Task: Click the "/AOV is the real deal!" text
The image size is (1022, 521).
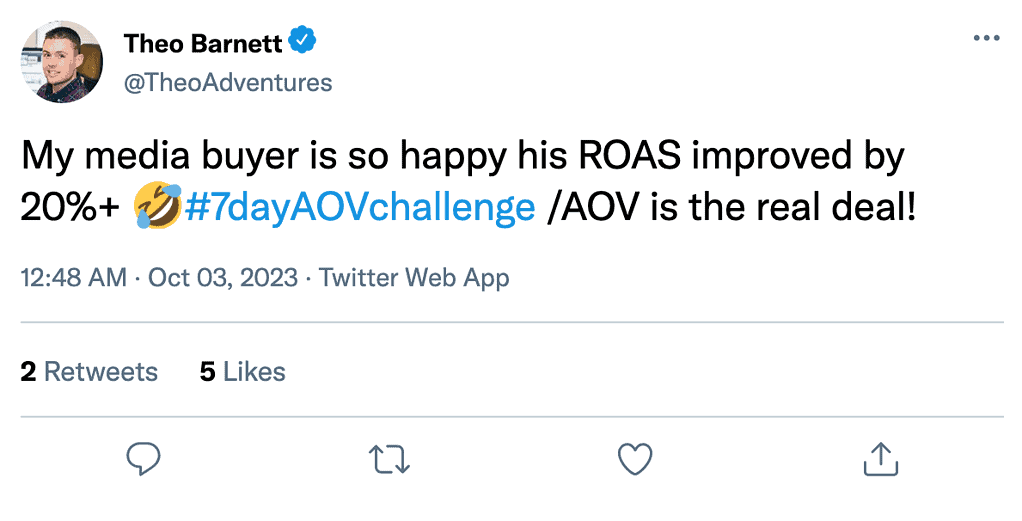Action: pos(732,207)
